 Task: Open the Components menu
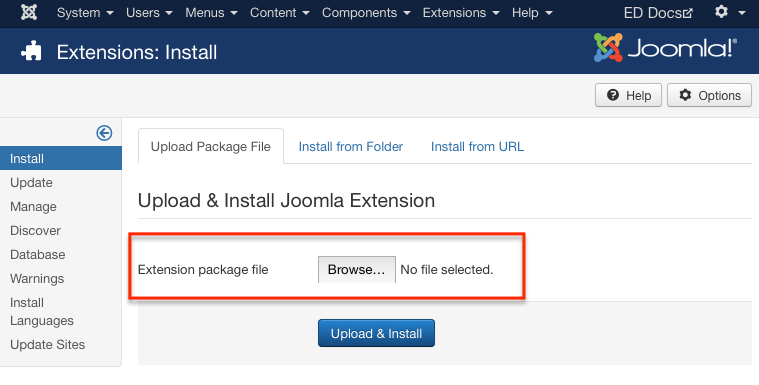tap(366, 13)
